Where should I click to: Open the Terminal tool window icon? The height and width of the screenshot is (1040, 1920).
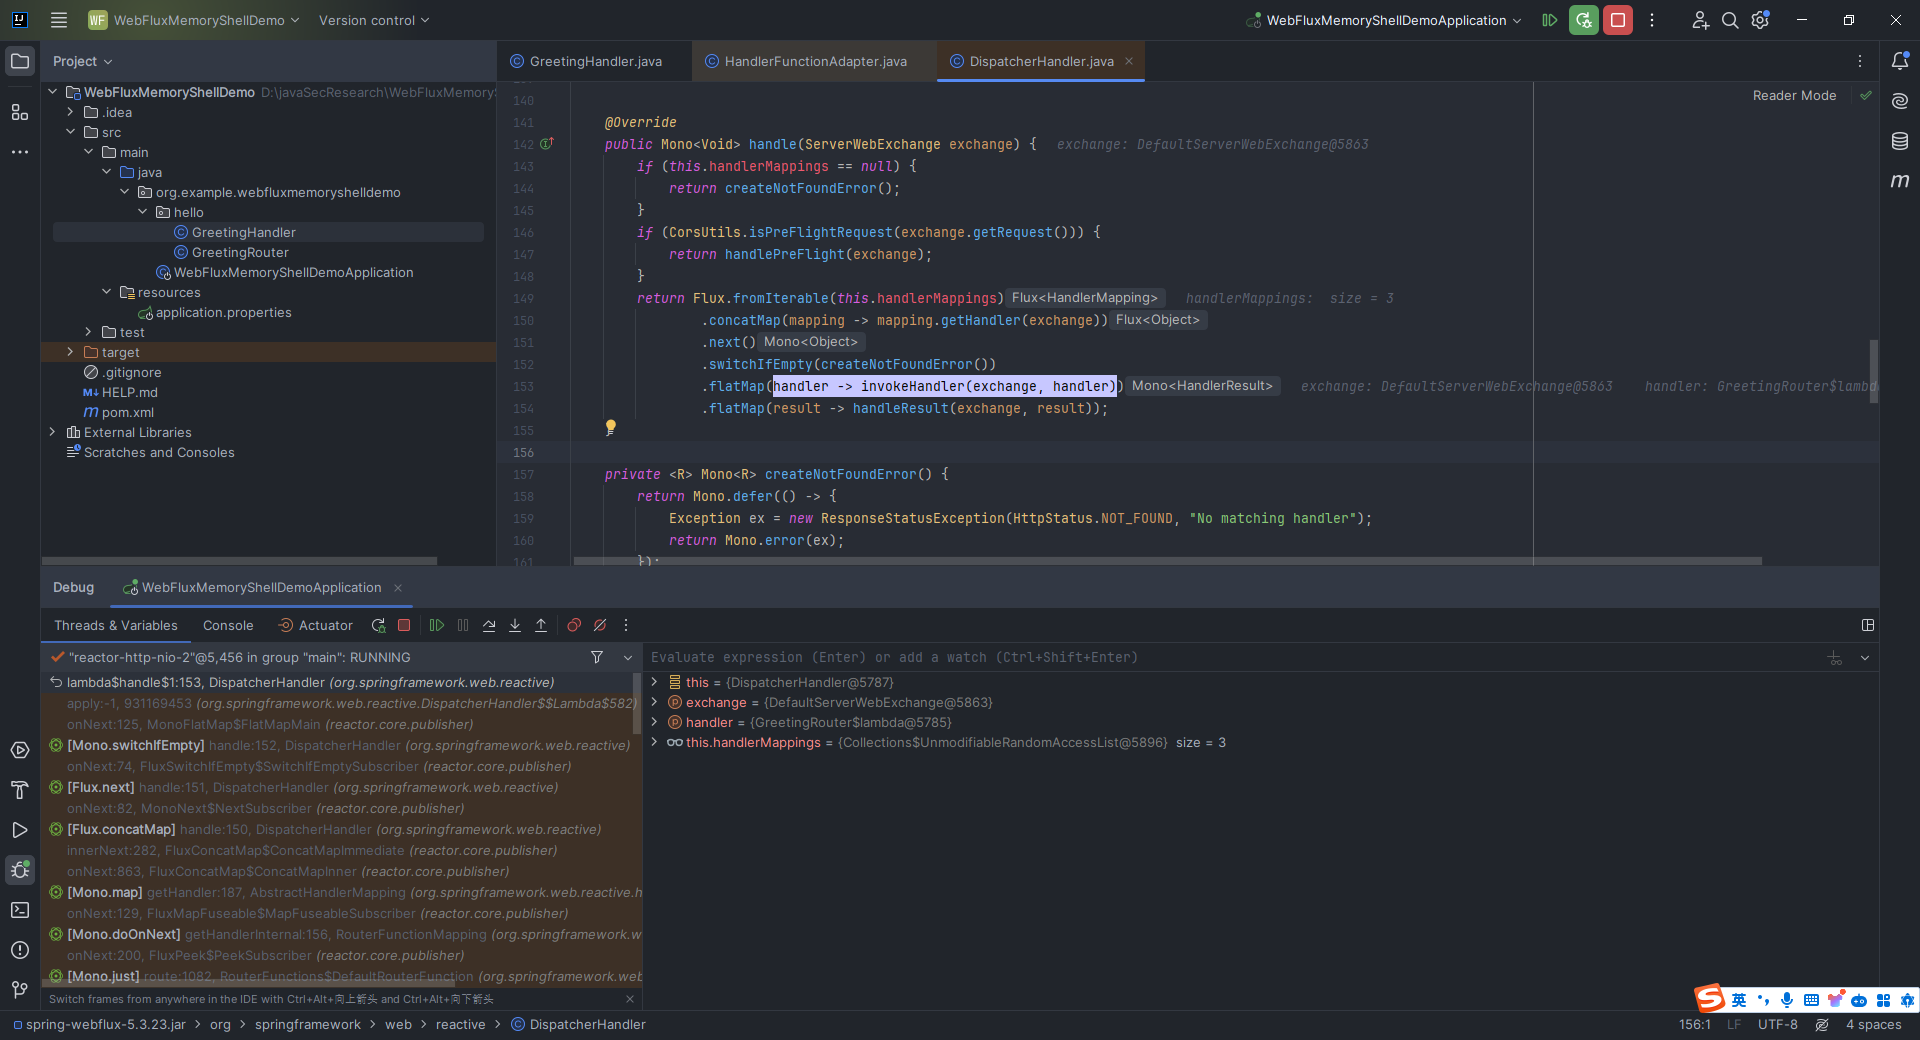coord(20,910)
